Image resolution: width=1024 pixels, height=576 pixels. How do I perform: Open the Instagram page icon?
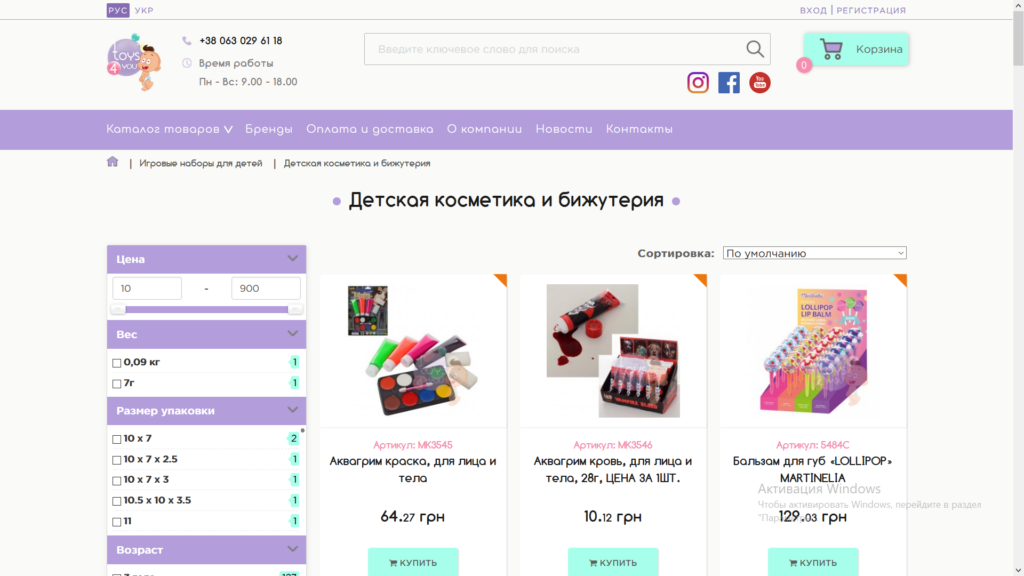pos(698,83)
